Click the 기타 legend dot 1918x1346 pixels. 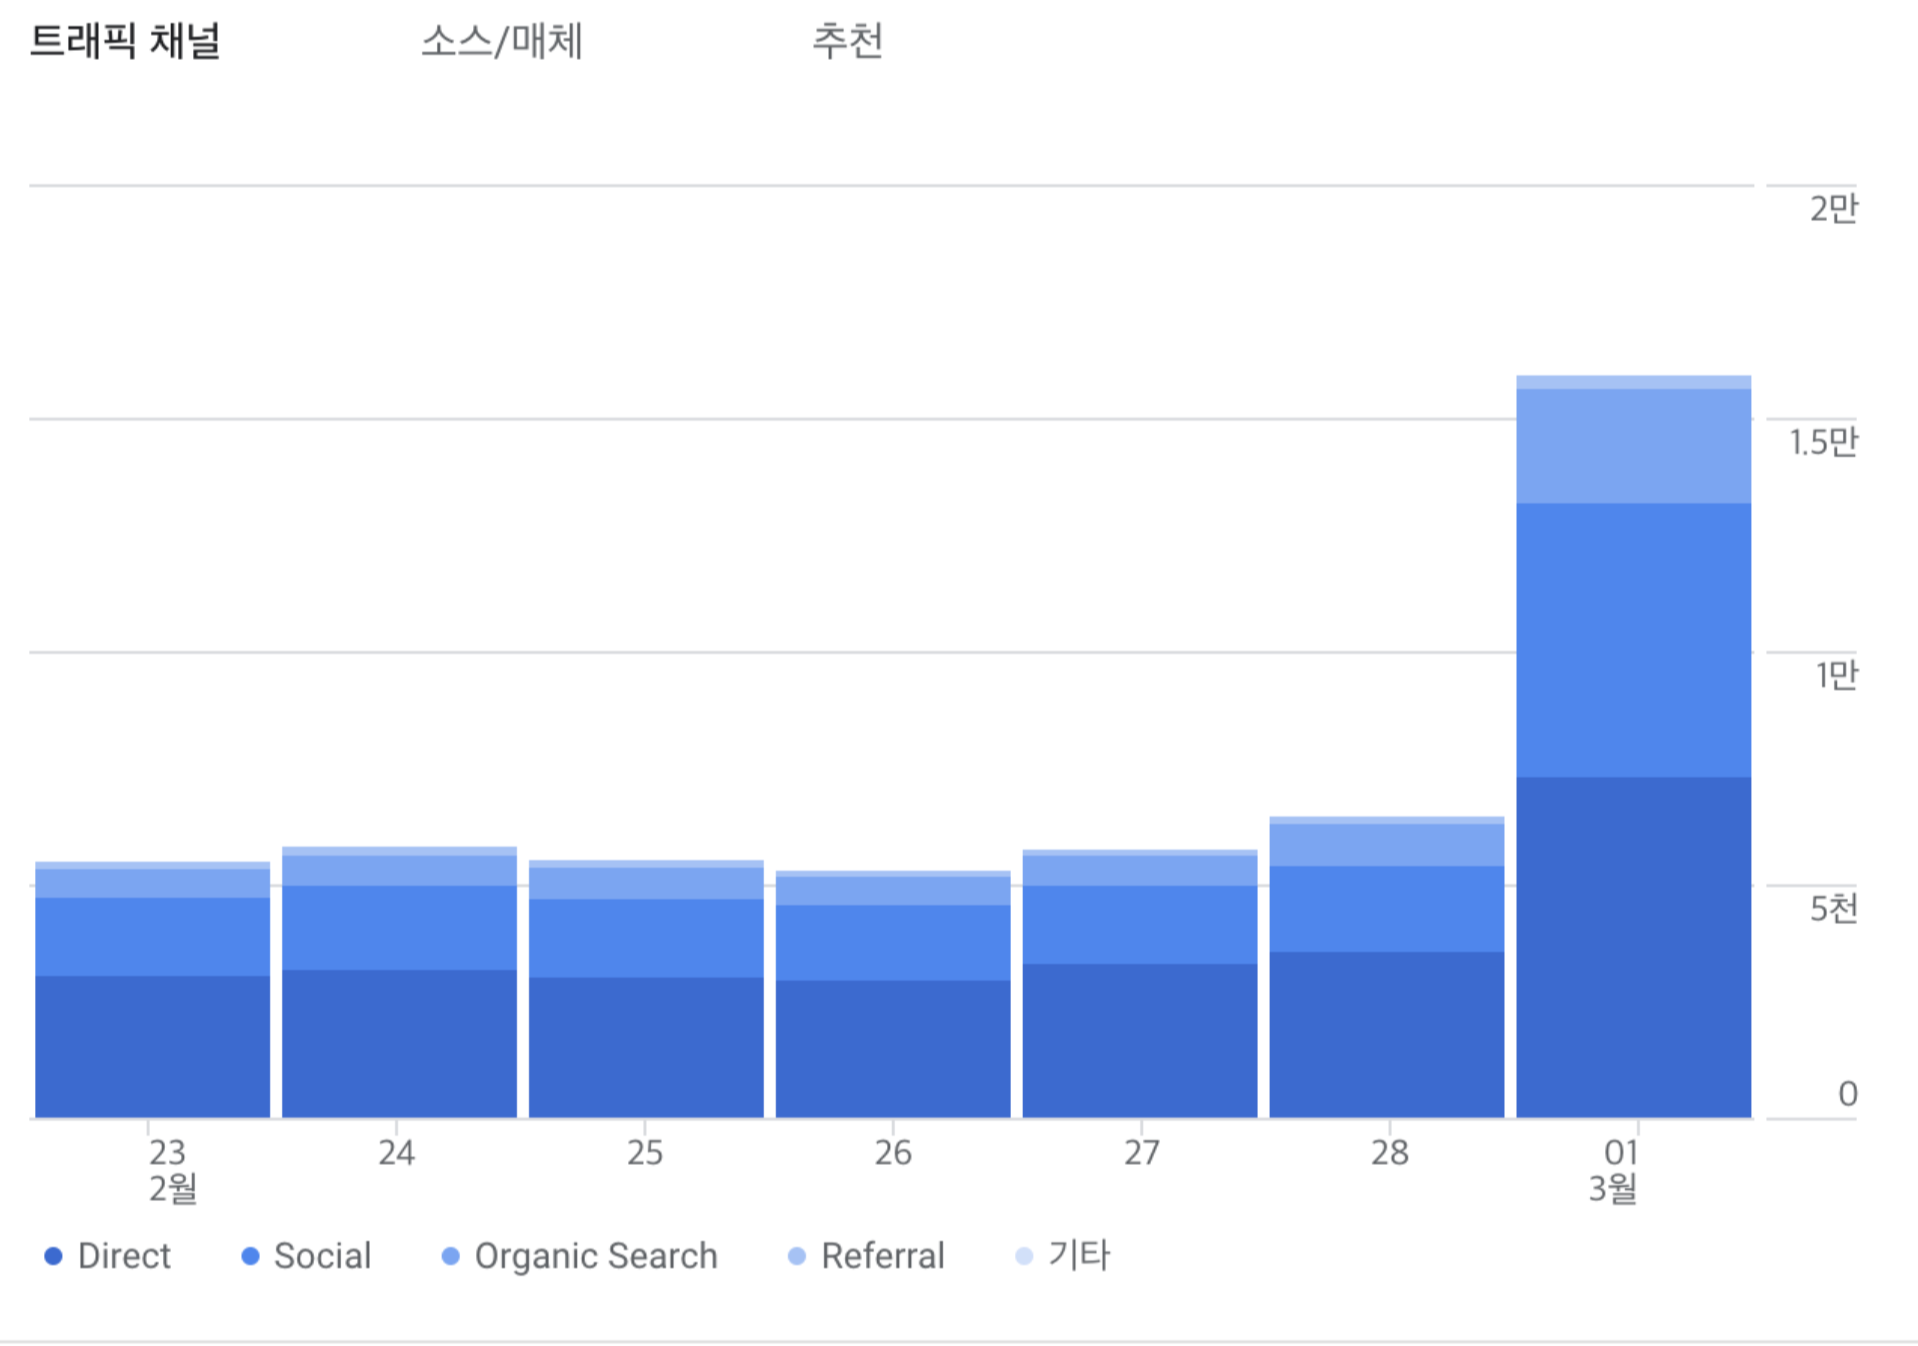pyautogui.click(x=1024, y=1256)
